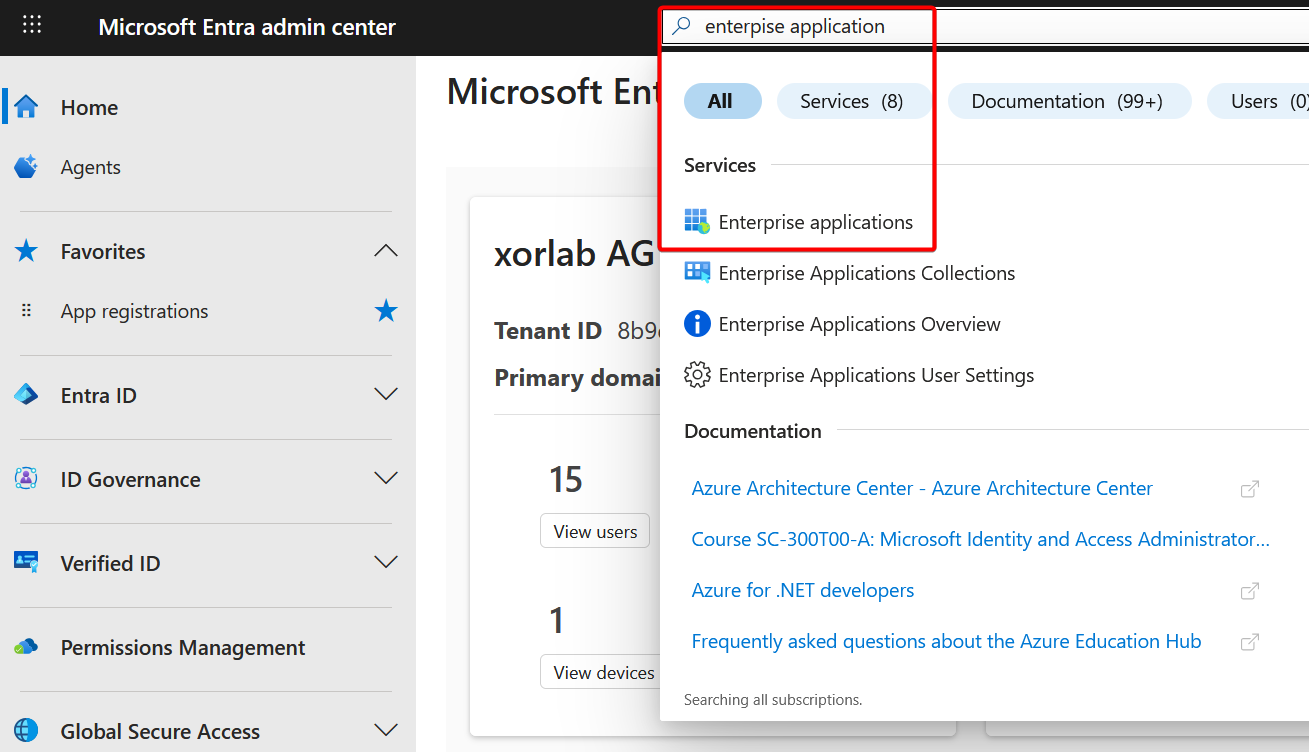Image resolution: width=1309 pixels, height=752 pixels.
Task: Click into the search box with 'enterpise application'
Action: 985,26
